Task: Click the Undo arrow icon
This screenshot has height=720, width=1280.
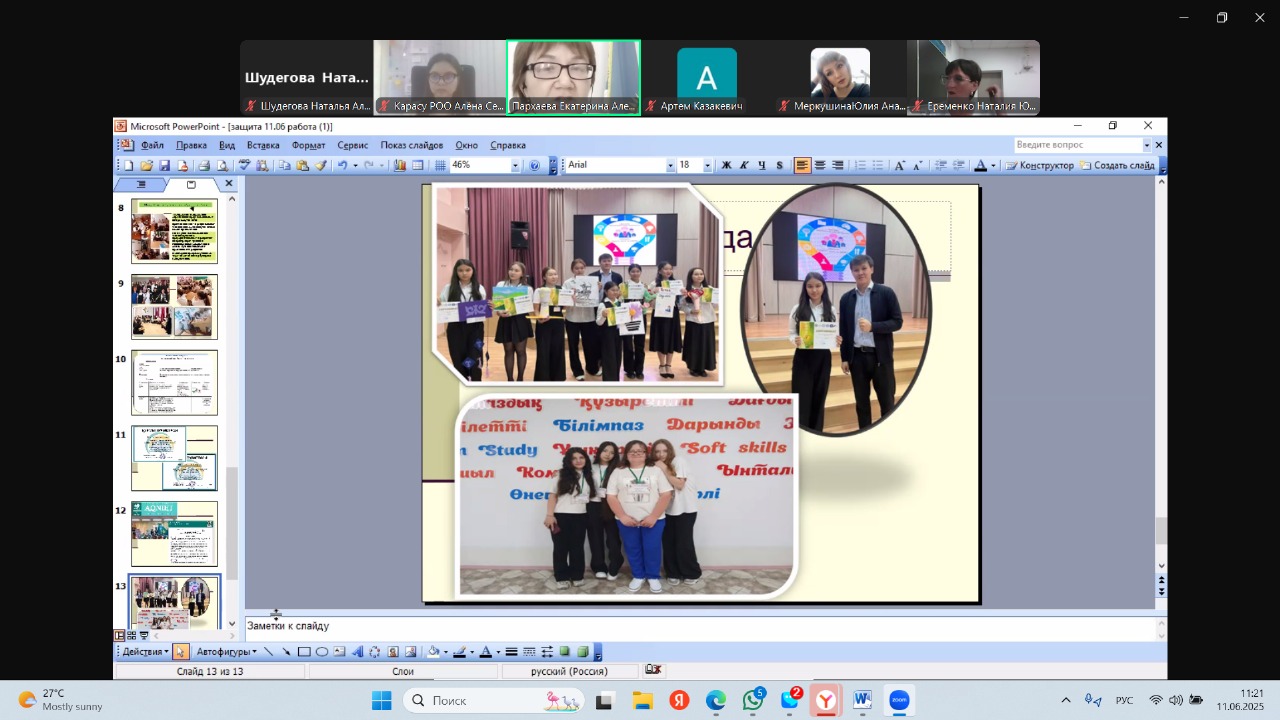Action: coord(342,166)
